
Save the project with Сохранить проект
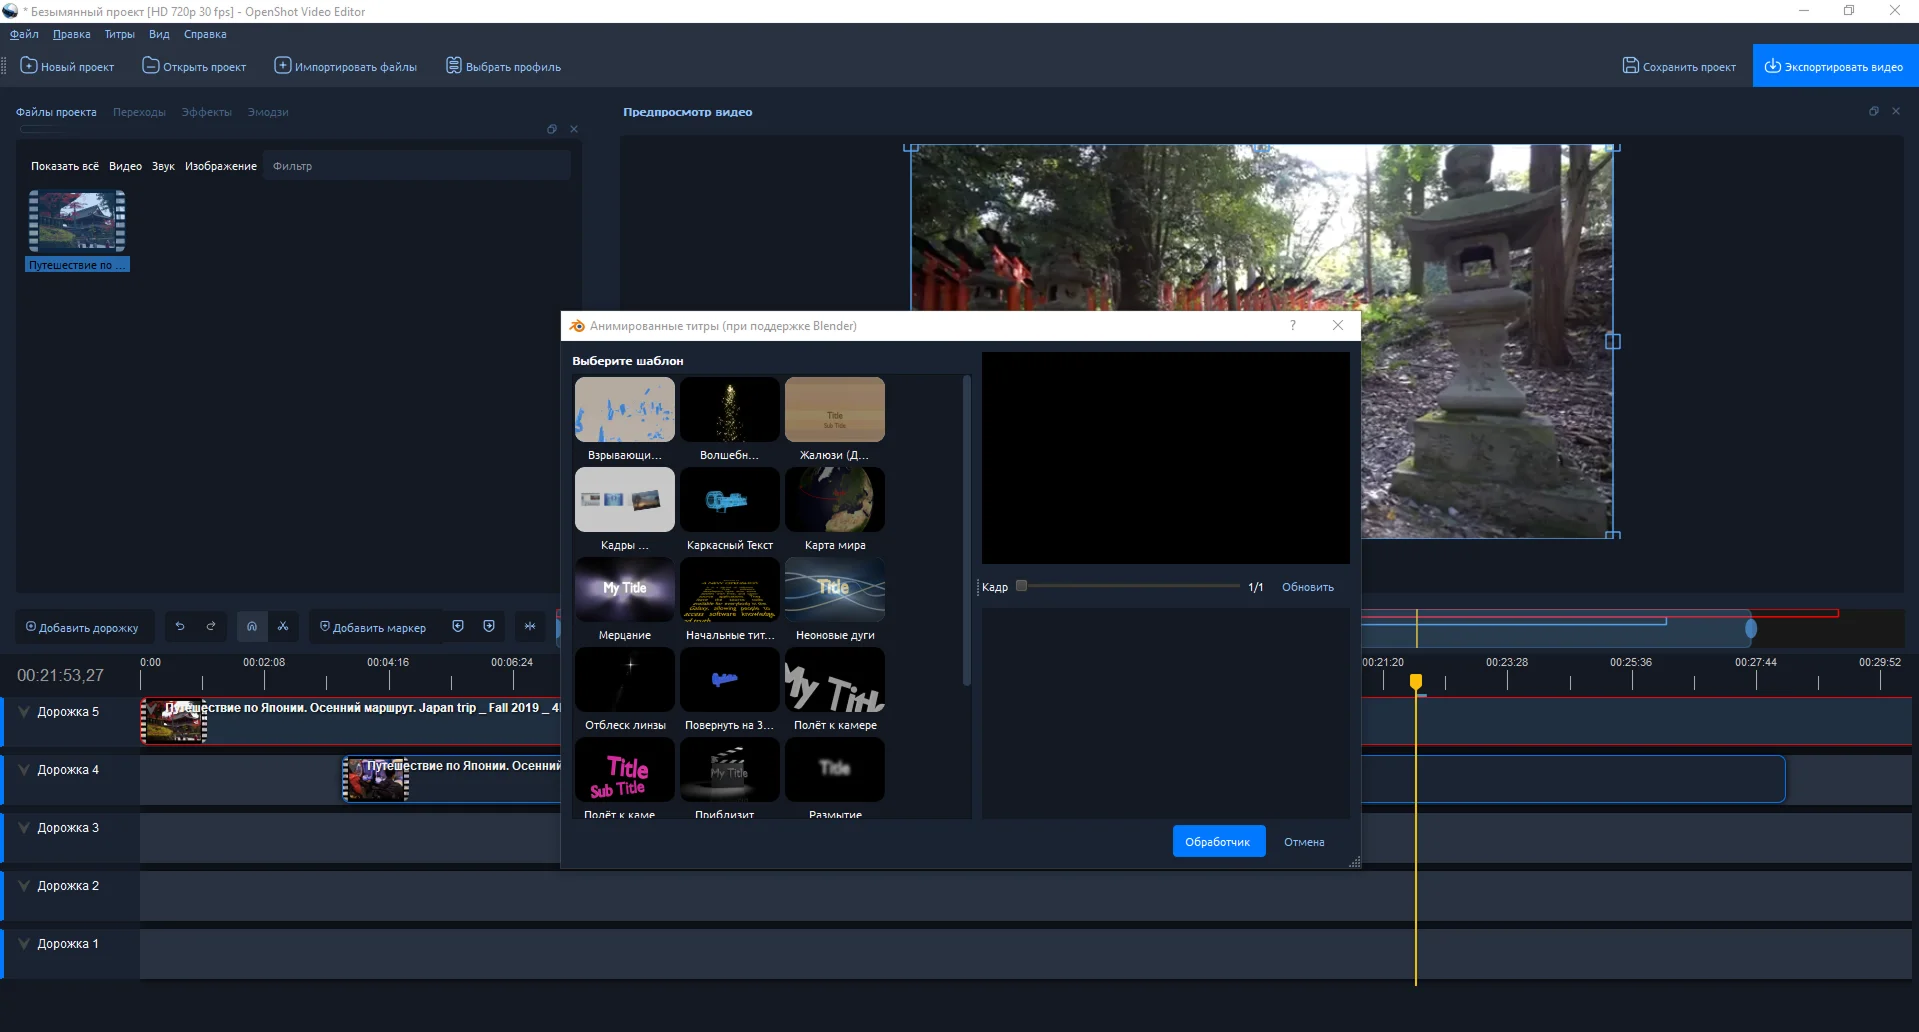tap(1679, 66)
